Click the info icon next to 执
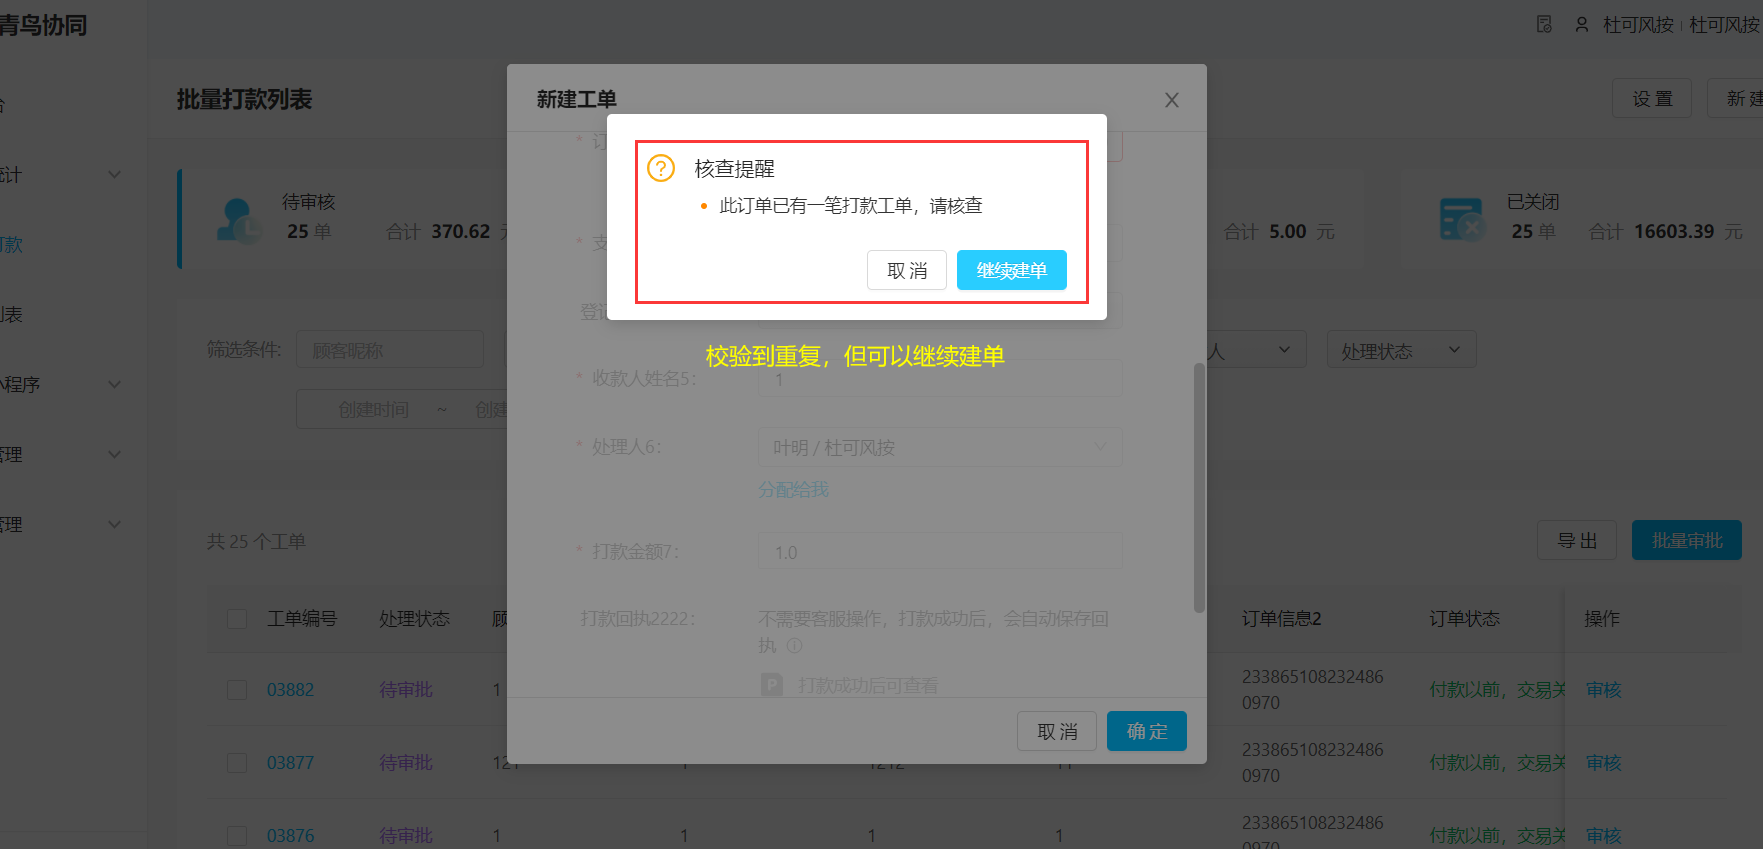The height and width of the screenshot is (849, 1763). click(795, 645)
